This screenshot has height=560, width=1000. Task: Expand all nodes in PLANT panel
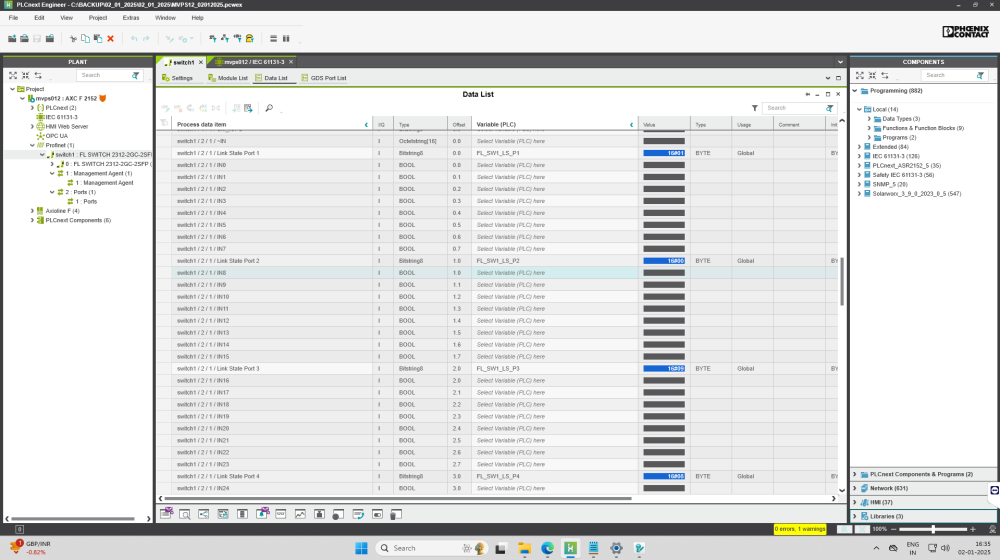point(13,75)
